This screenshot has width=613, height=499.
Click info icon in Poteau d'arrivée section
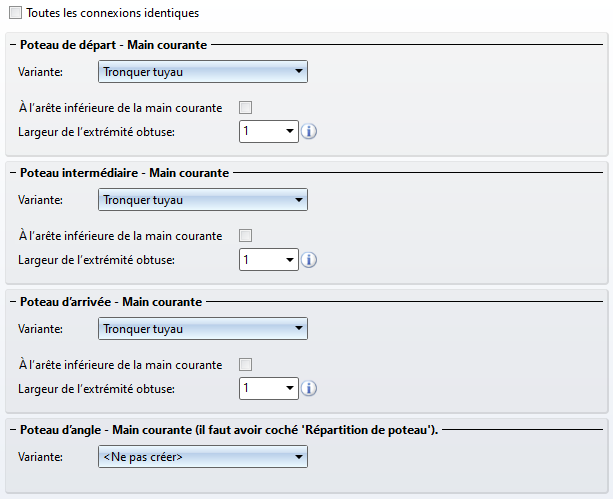(x=309, y=388)
